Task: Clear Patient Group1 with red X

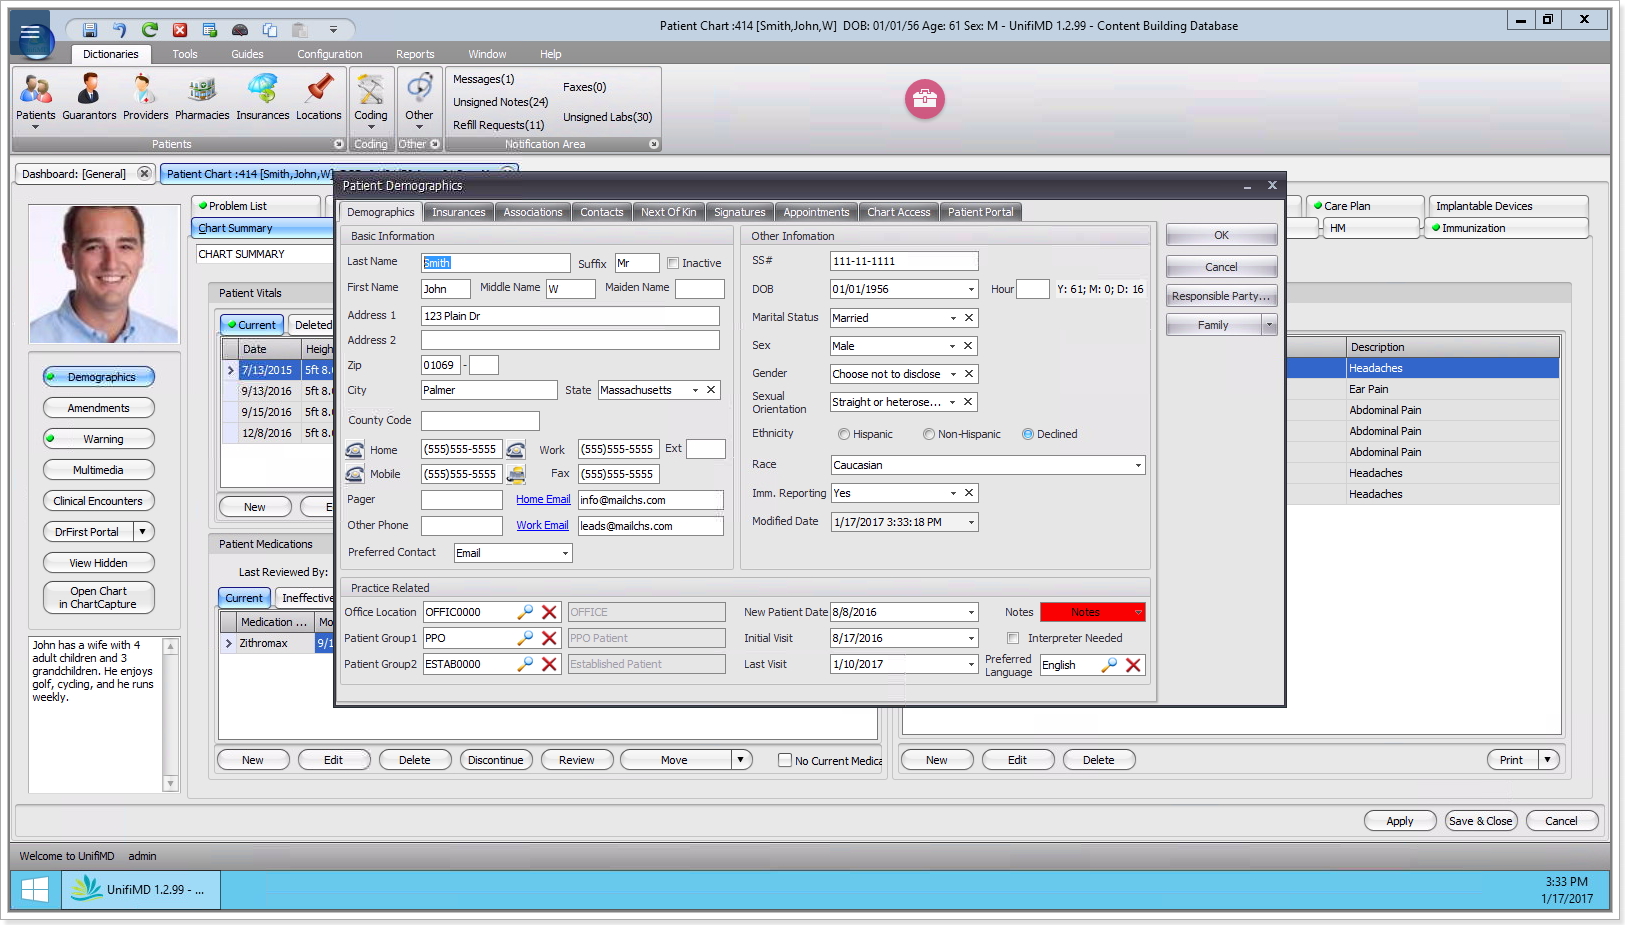Action: pyautogui.click(x=549, y=638)
